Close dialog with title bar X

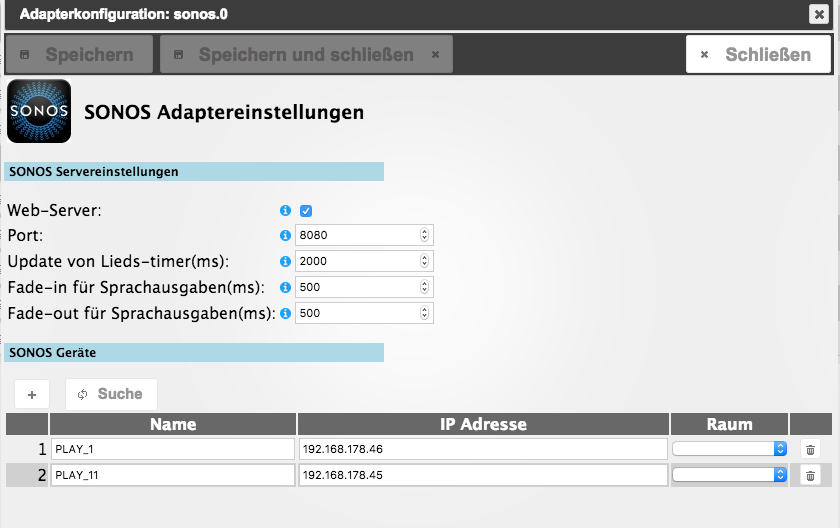tap(819, 14)
